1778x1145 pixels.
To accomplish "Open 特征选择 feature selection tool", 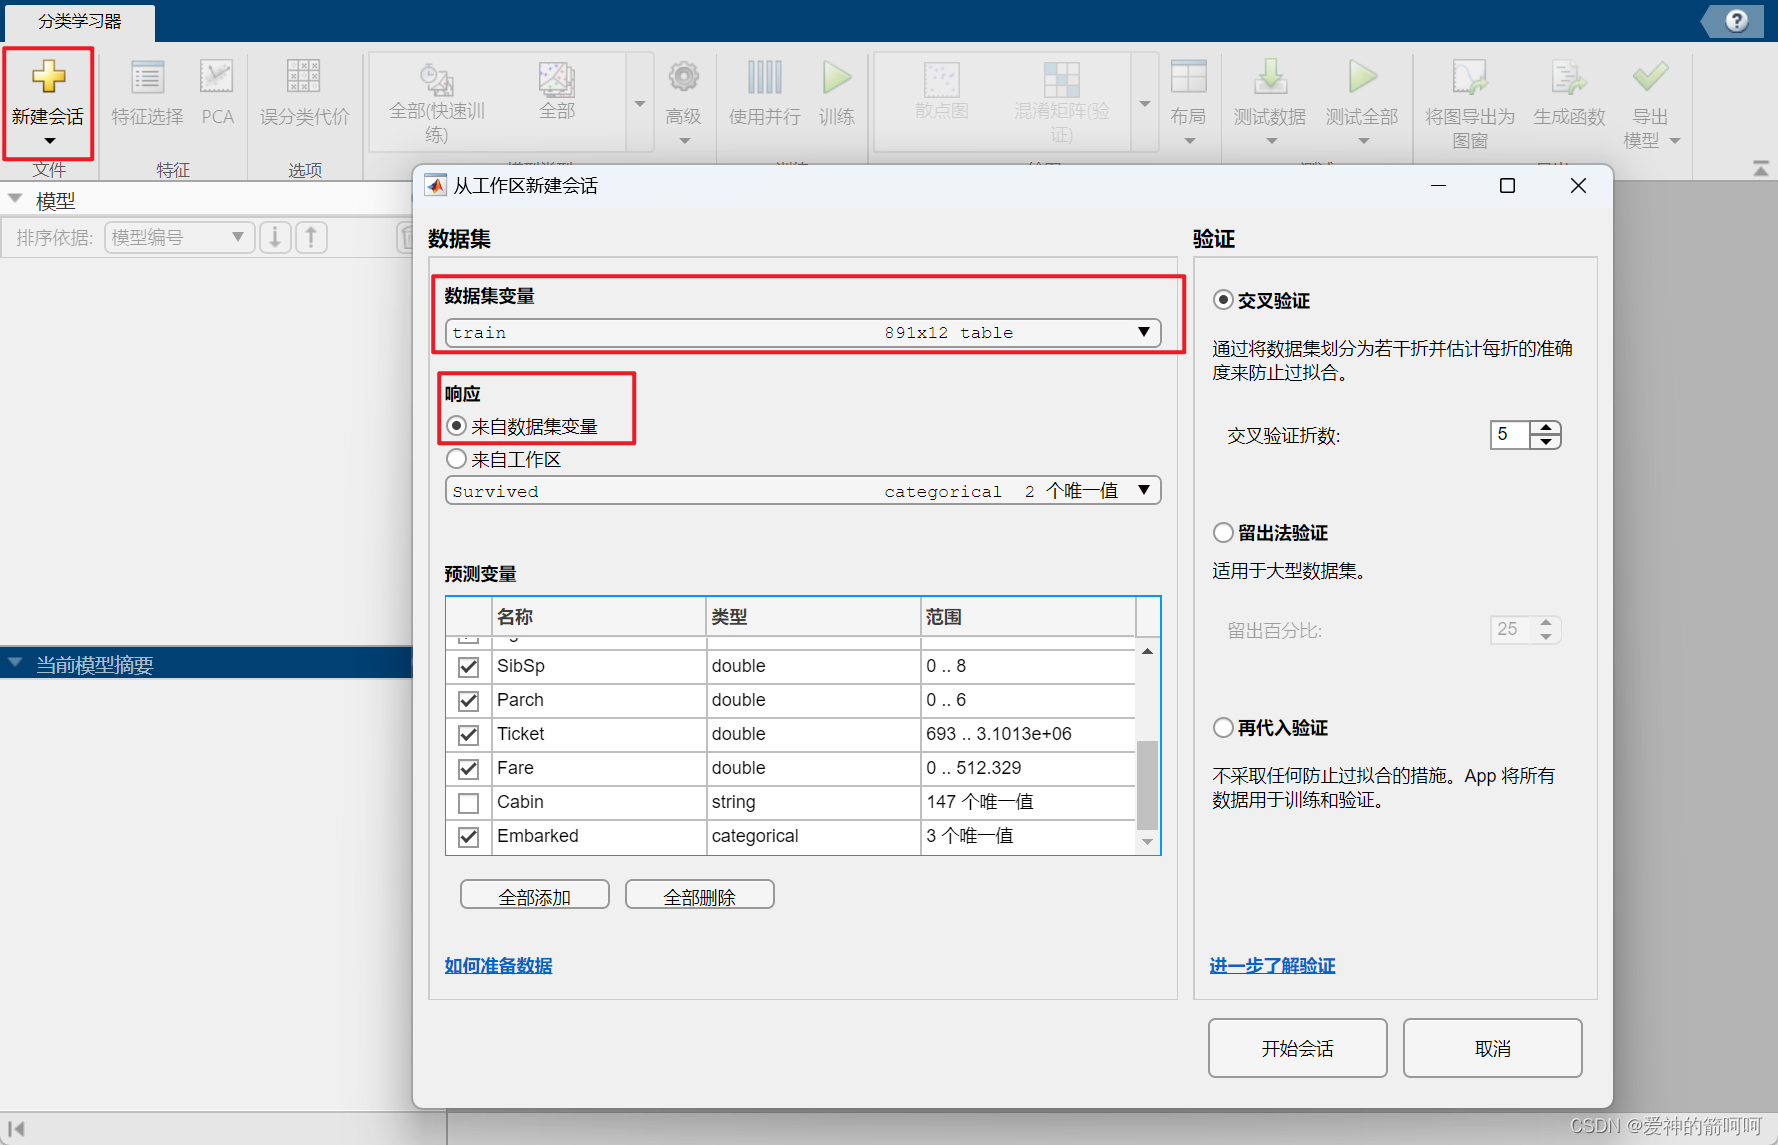I will coord(147,77).
